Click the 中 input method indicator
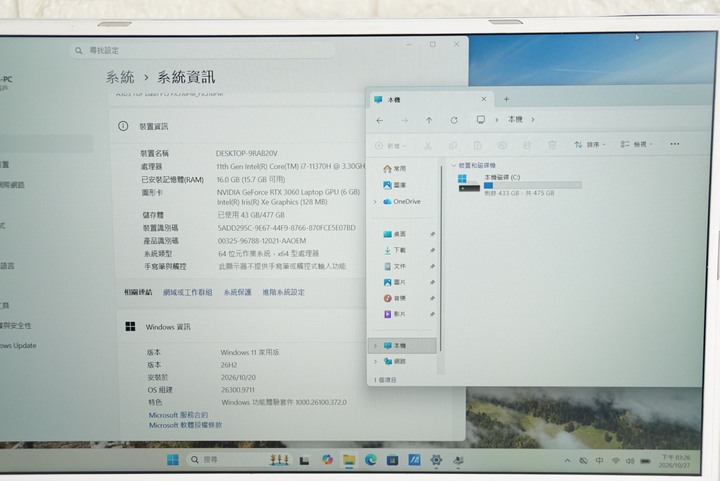The image size is (720, 481). pos(599,461)
